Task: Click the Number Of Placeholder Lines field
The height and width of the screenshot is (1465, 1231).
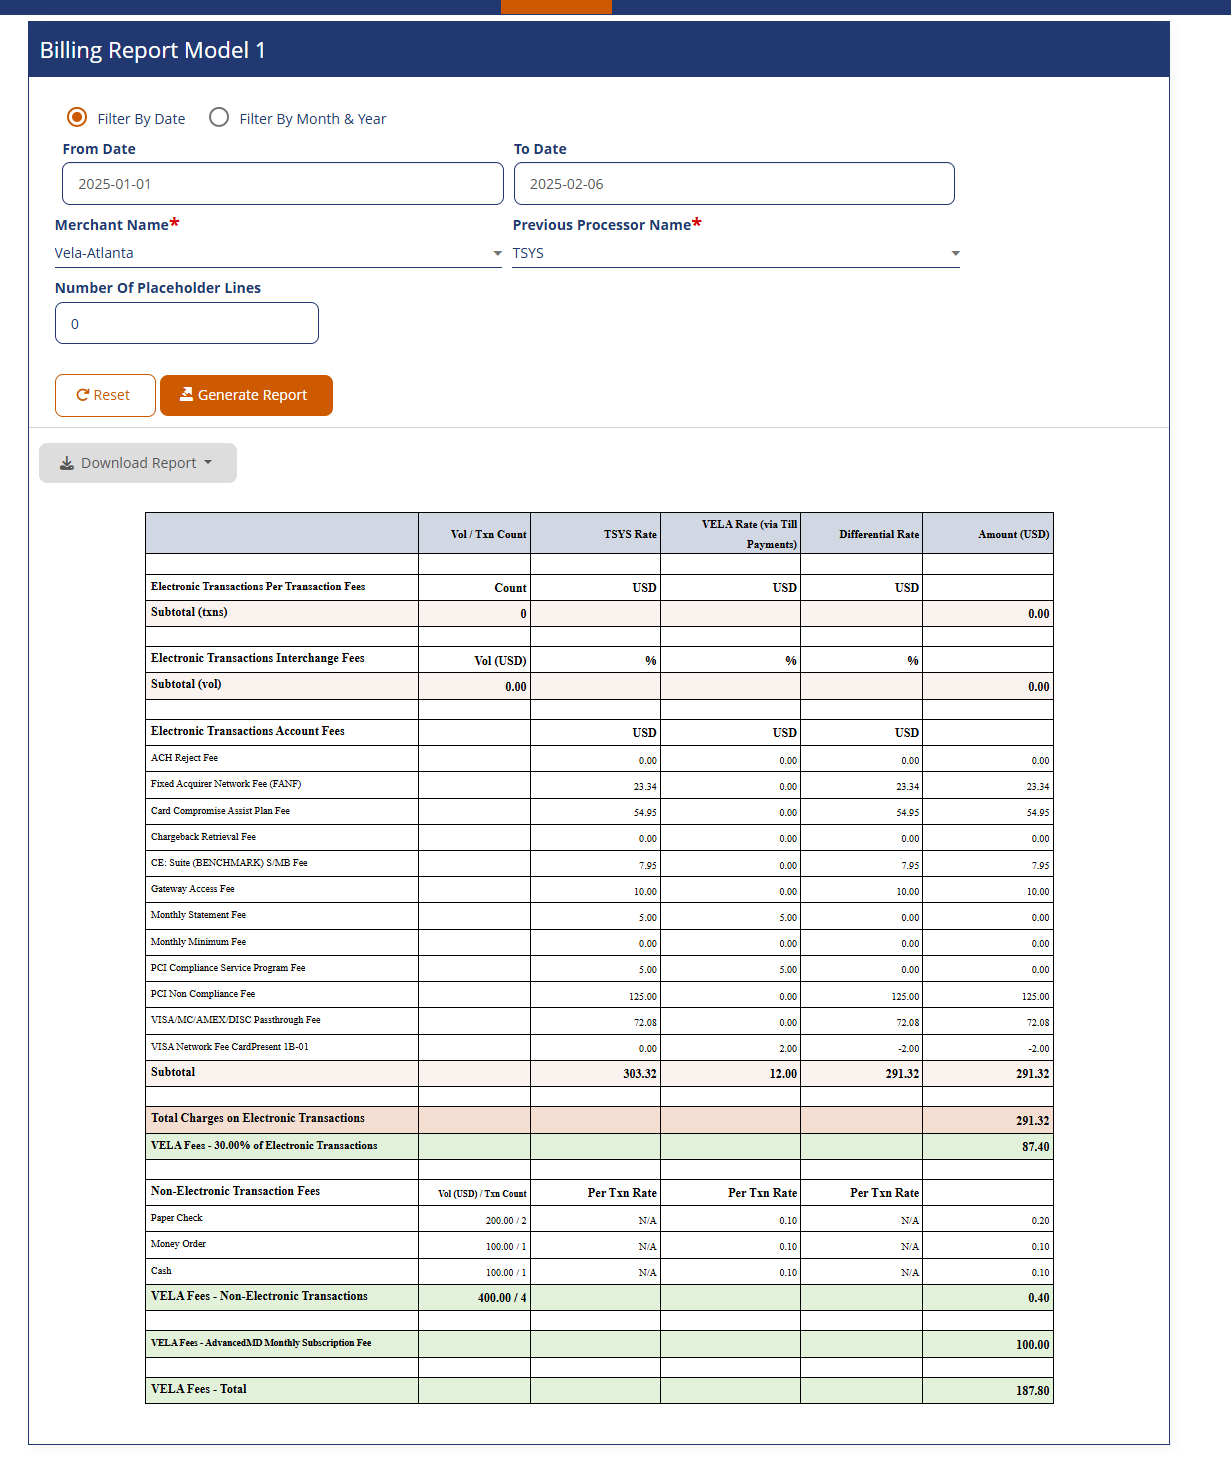Action: click(186, 322)
